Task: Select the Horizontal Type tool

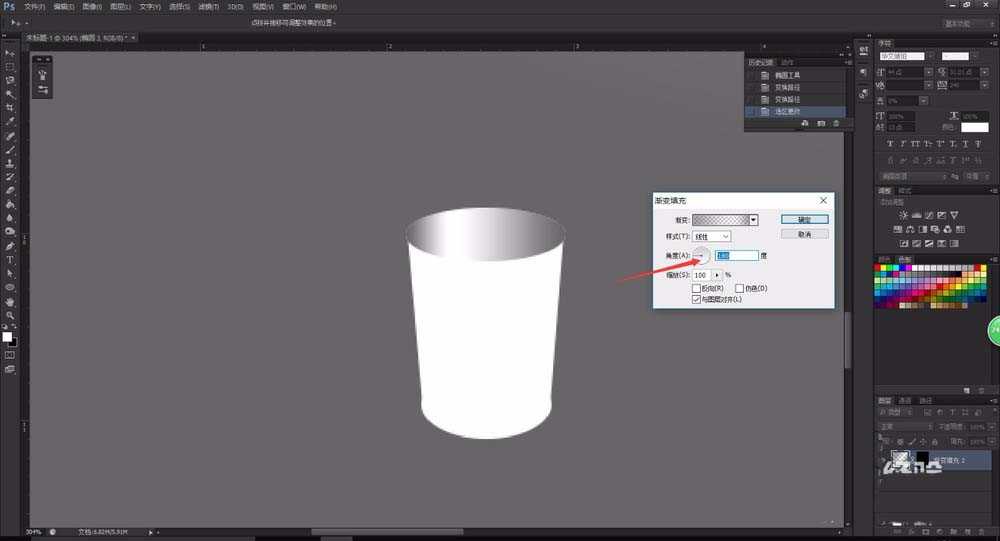Action: (10, 259)
